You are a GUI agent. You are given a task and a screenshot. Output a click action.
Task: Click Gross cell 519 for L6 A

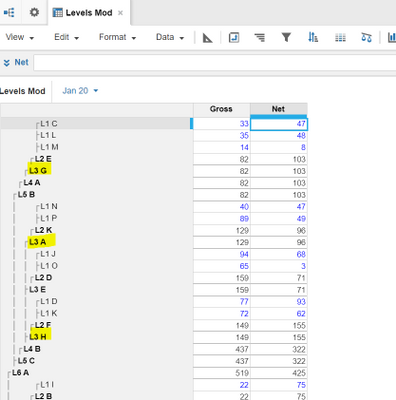pyautogui.click(x=222, y=373)
